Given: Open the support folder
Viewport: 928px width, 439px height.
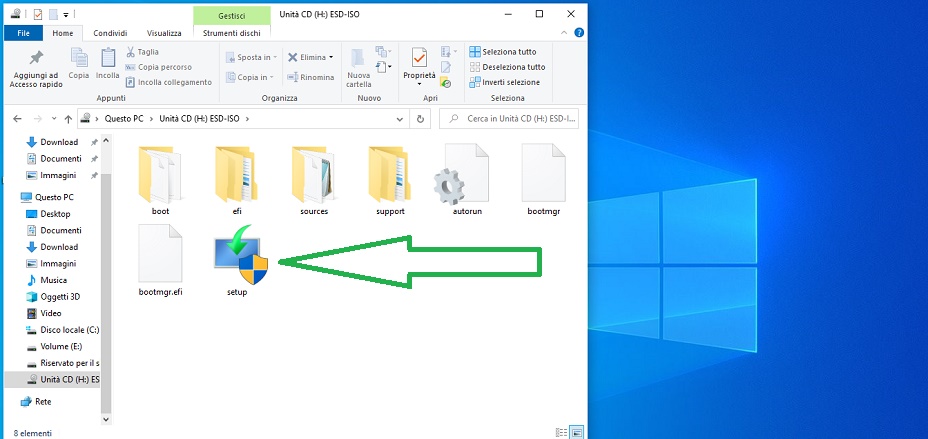Looking at the screenshot, I should pyautogui.click(x=391, y=180).
